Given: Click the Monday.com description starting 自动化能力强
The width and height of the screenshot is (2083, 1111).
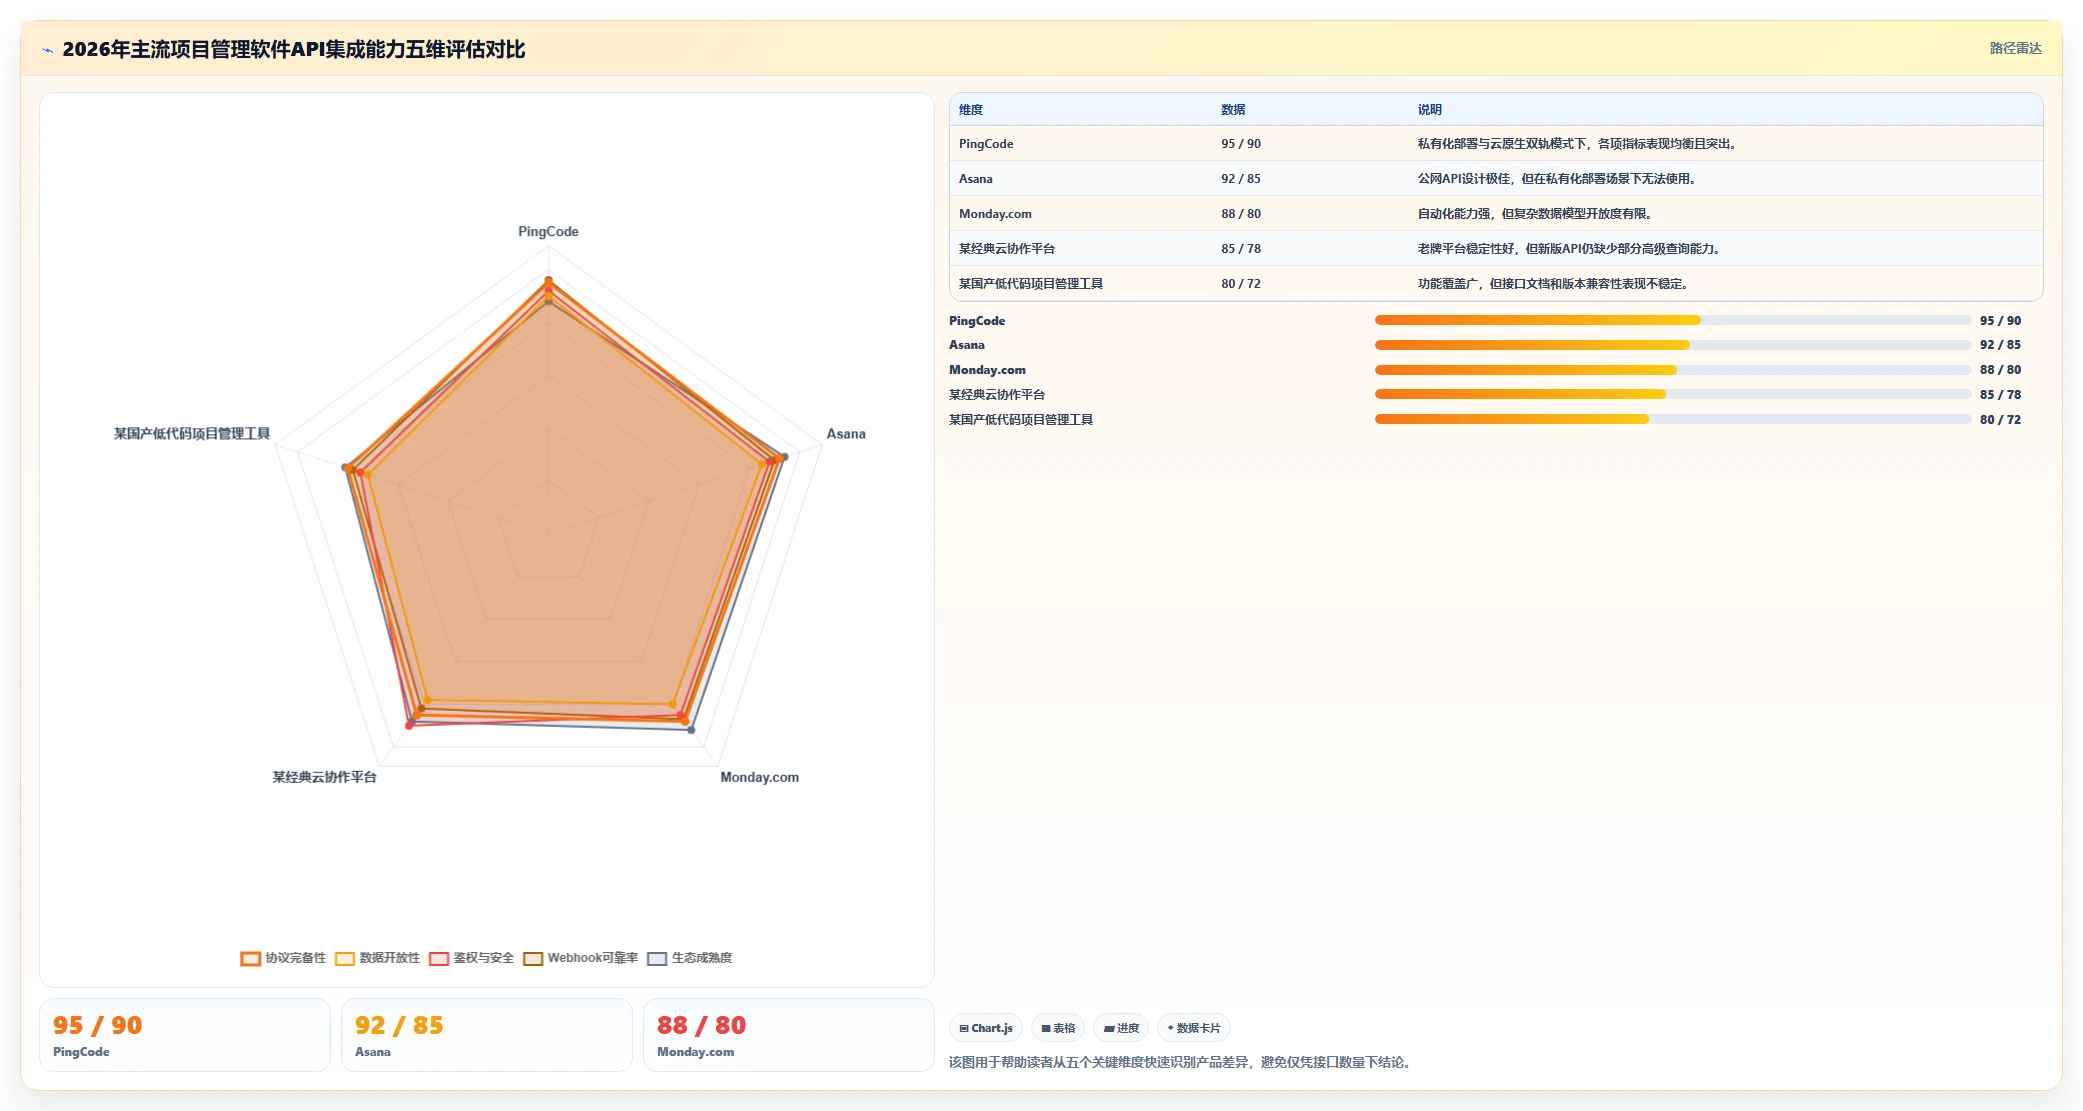Looking at the screenshot, I should pos(1535,214).
